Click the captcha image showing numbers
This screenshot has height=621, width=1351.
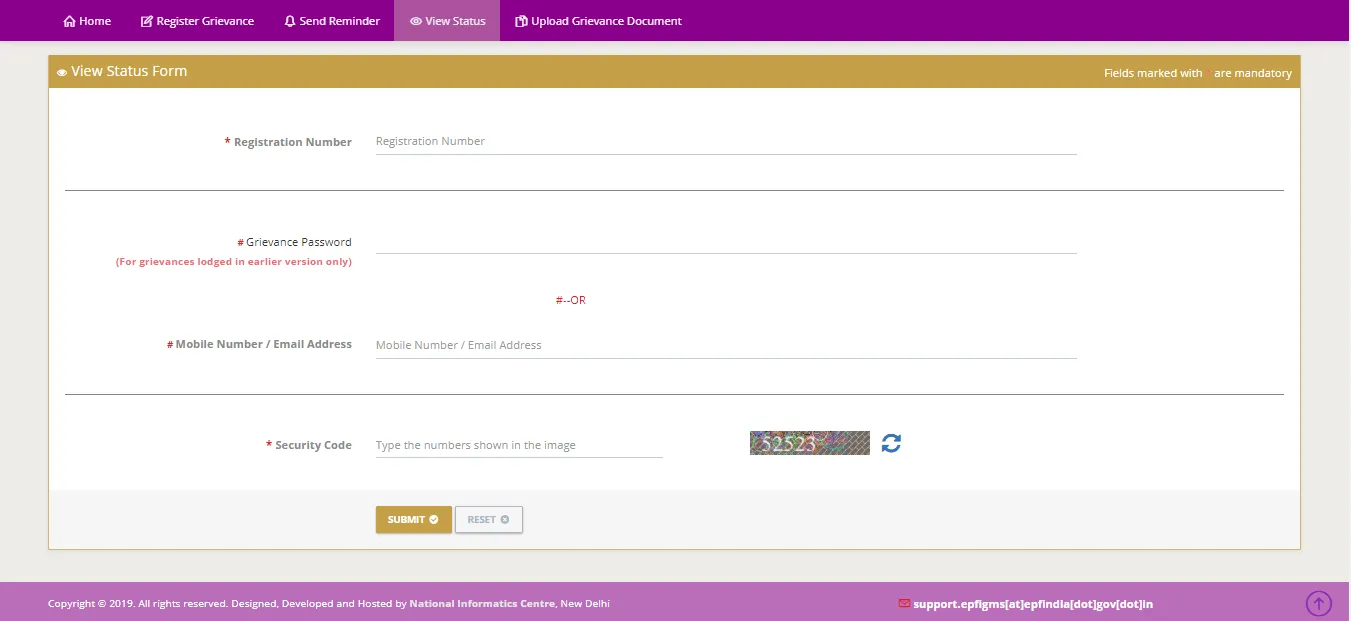809,443
